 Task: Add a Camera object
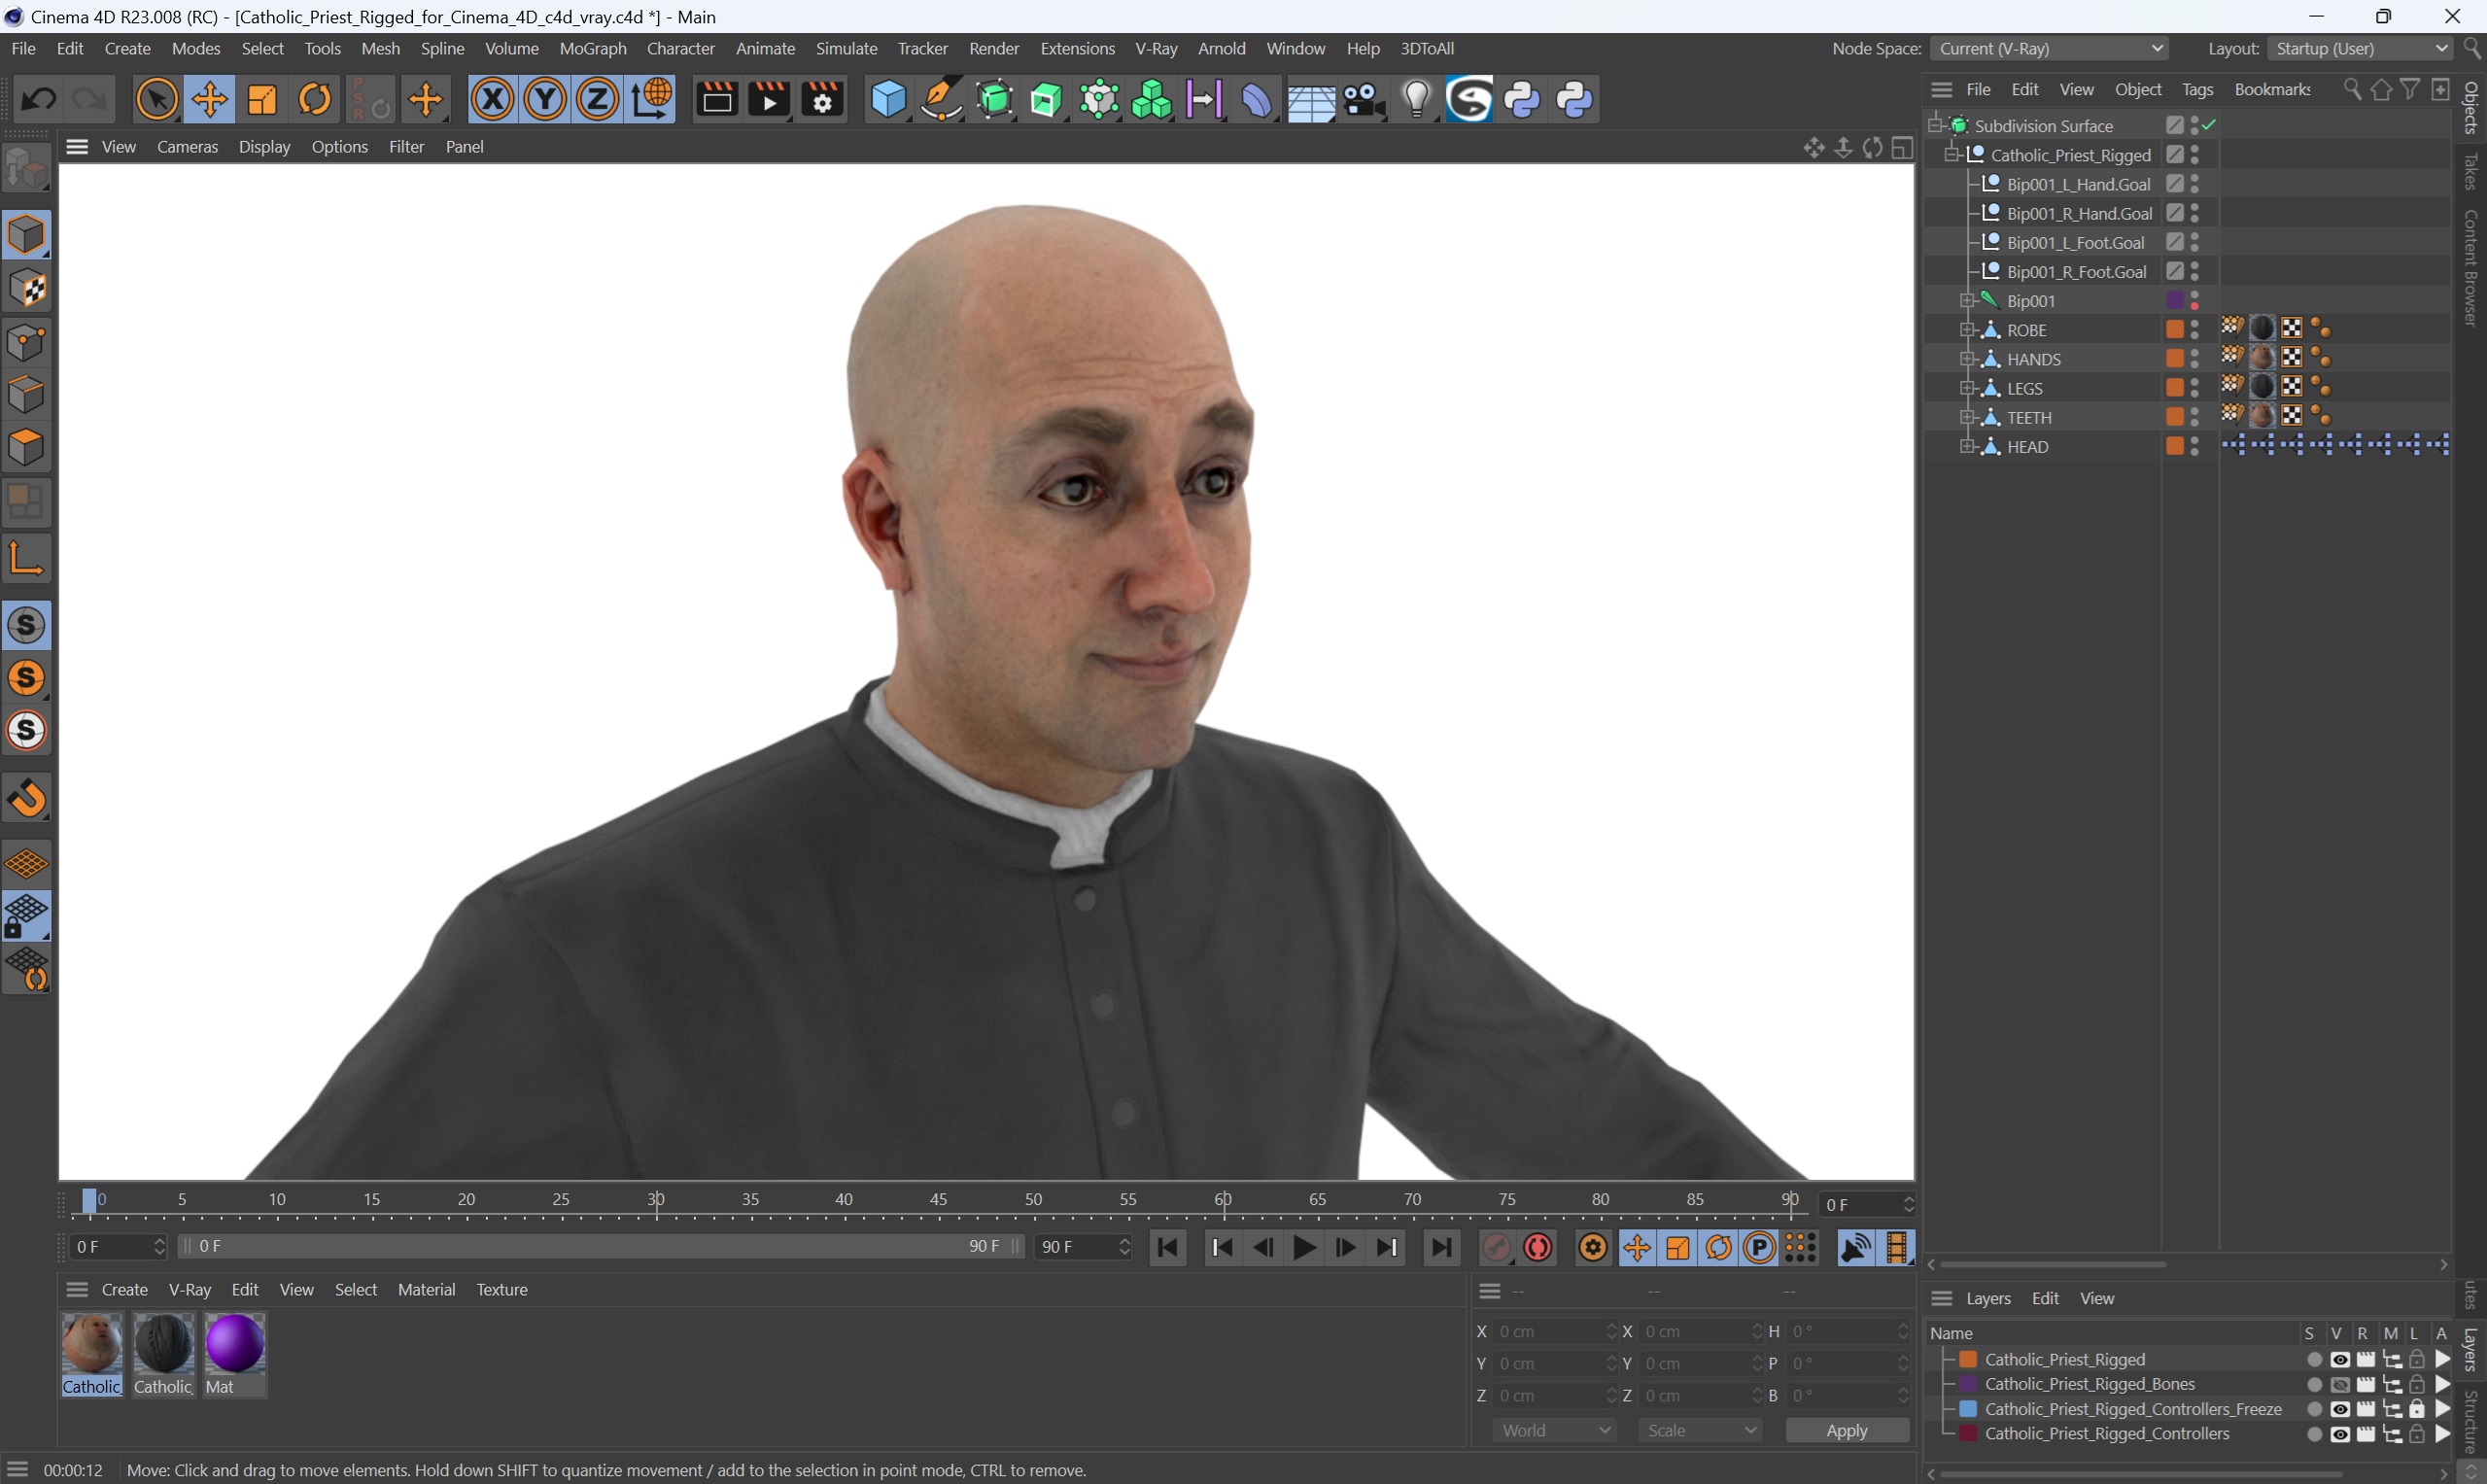coord(1363,99)
